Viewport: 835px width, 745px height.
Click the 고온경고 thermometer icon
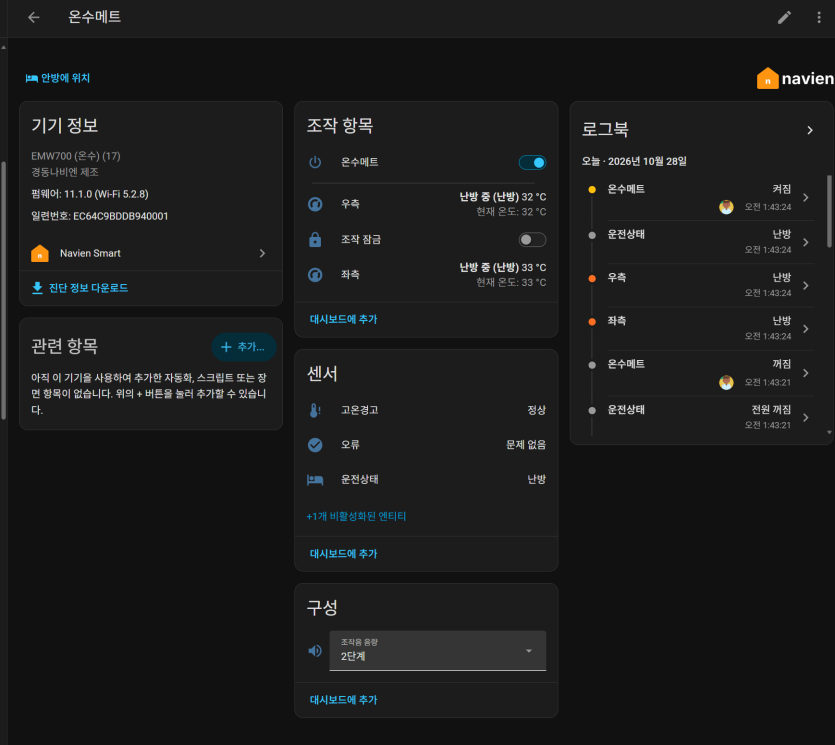click(x=315, y=410)
